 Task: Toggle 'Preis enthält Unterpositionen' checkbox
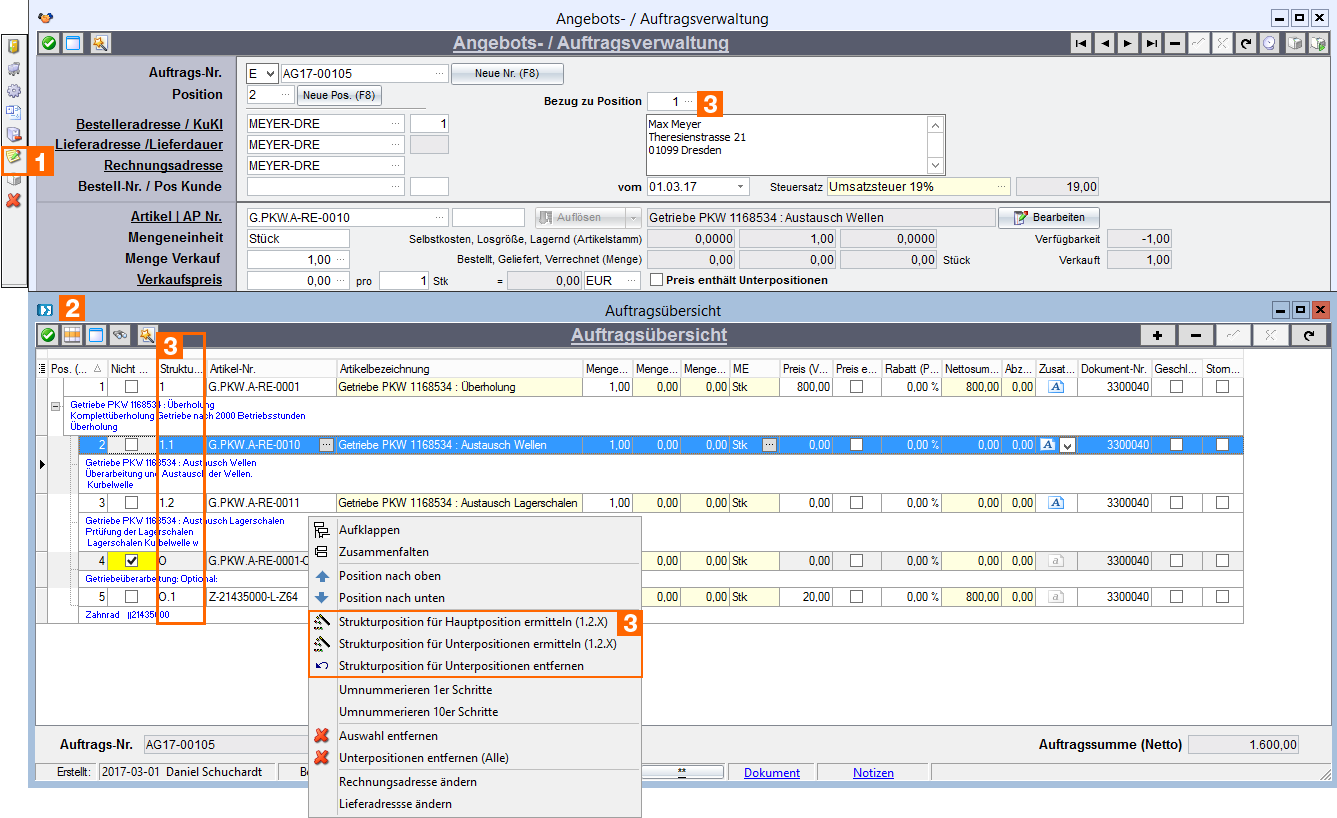point(656,280)
